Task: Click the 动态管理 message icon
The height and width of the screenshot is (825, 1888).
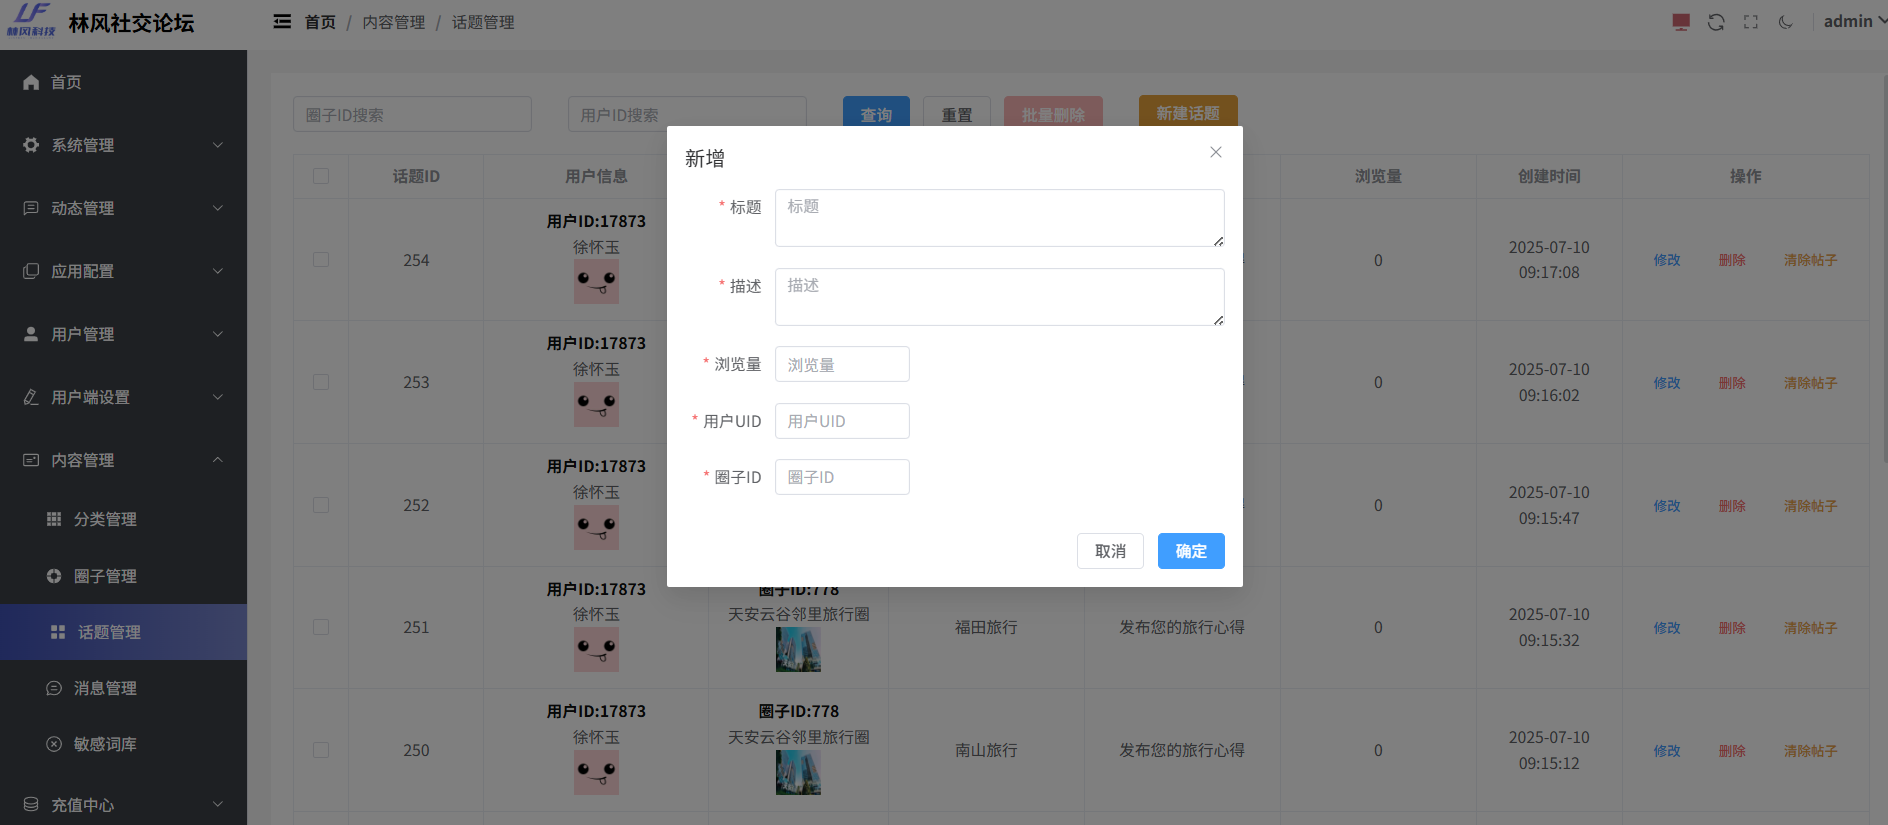Action: tap(31, 208)
